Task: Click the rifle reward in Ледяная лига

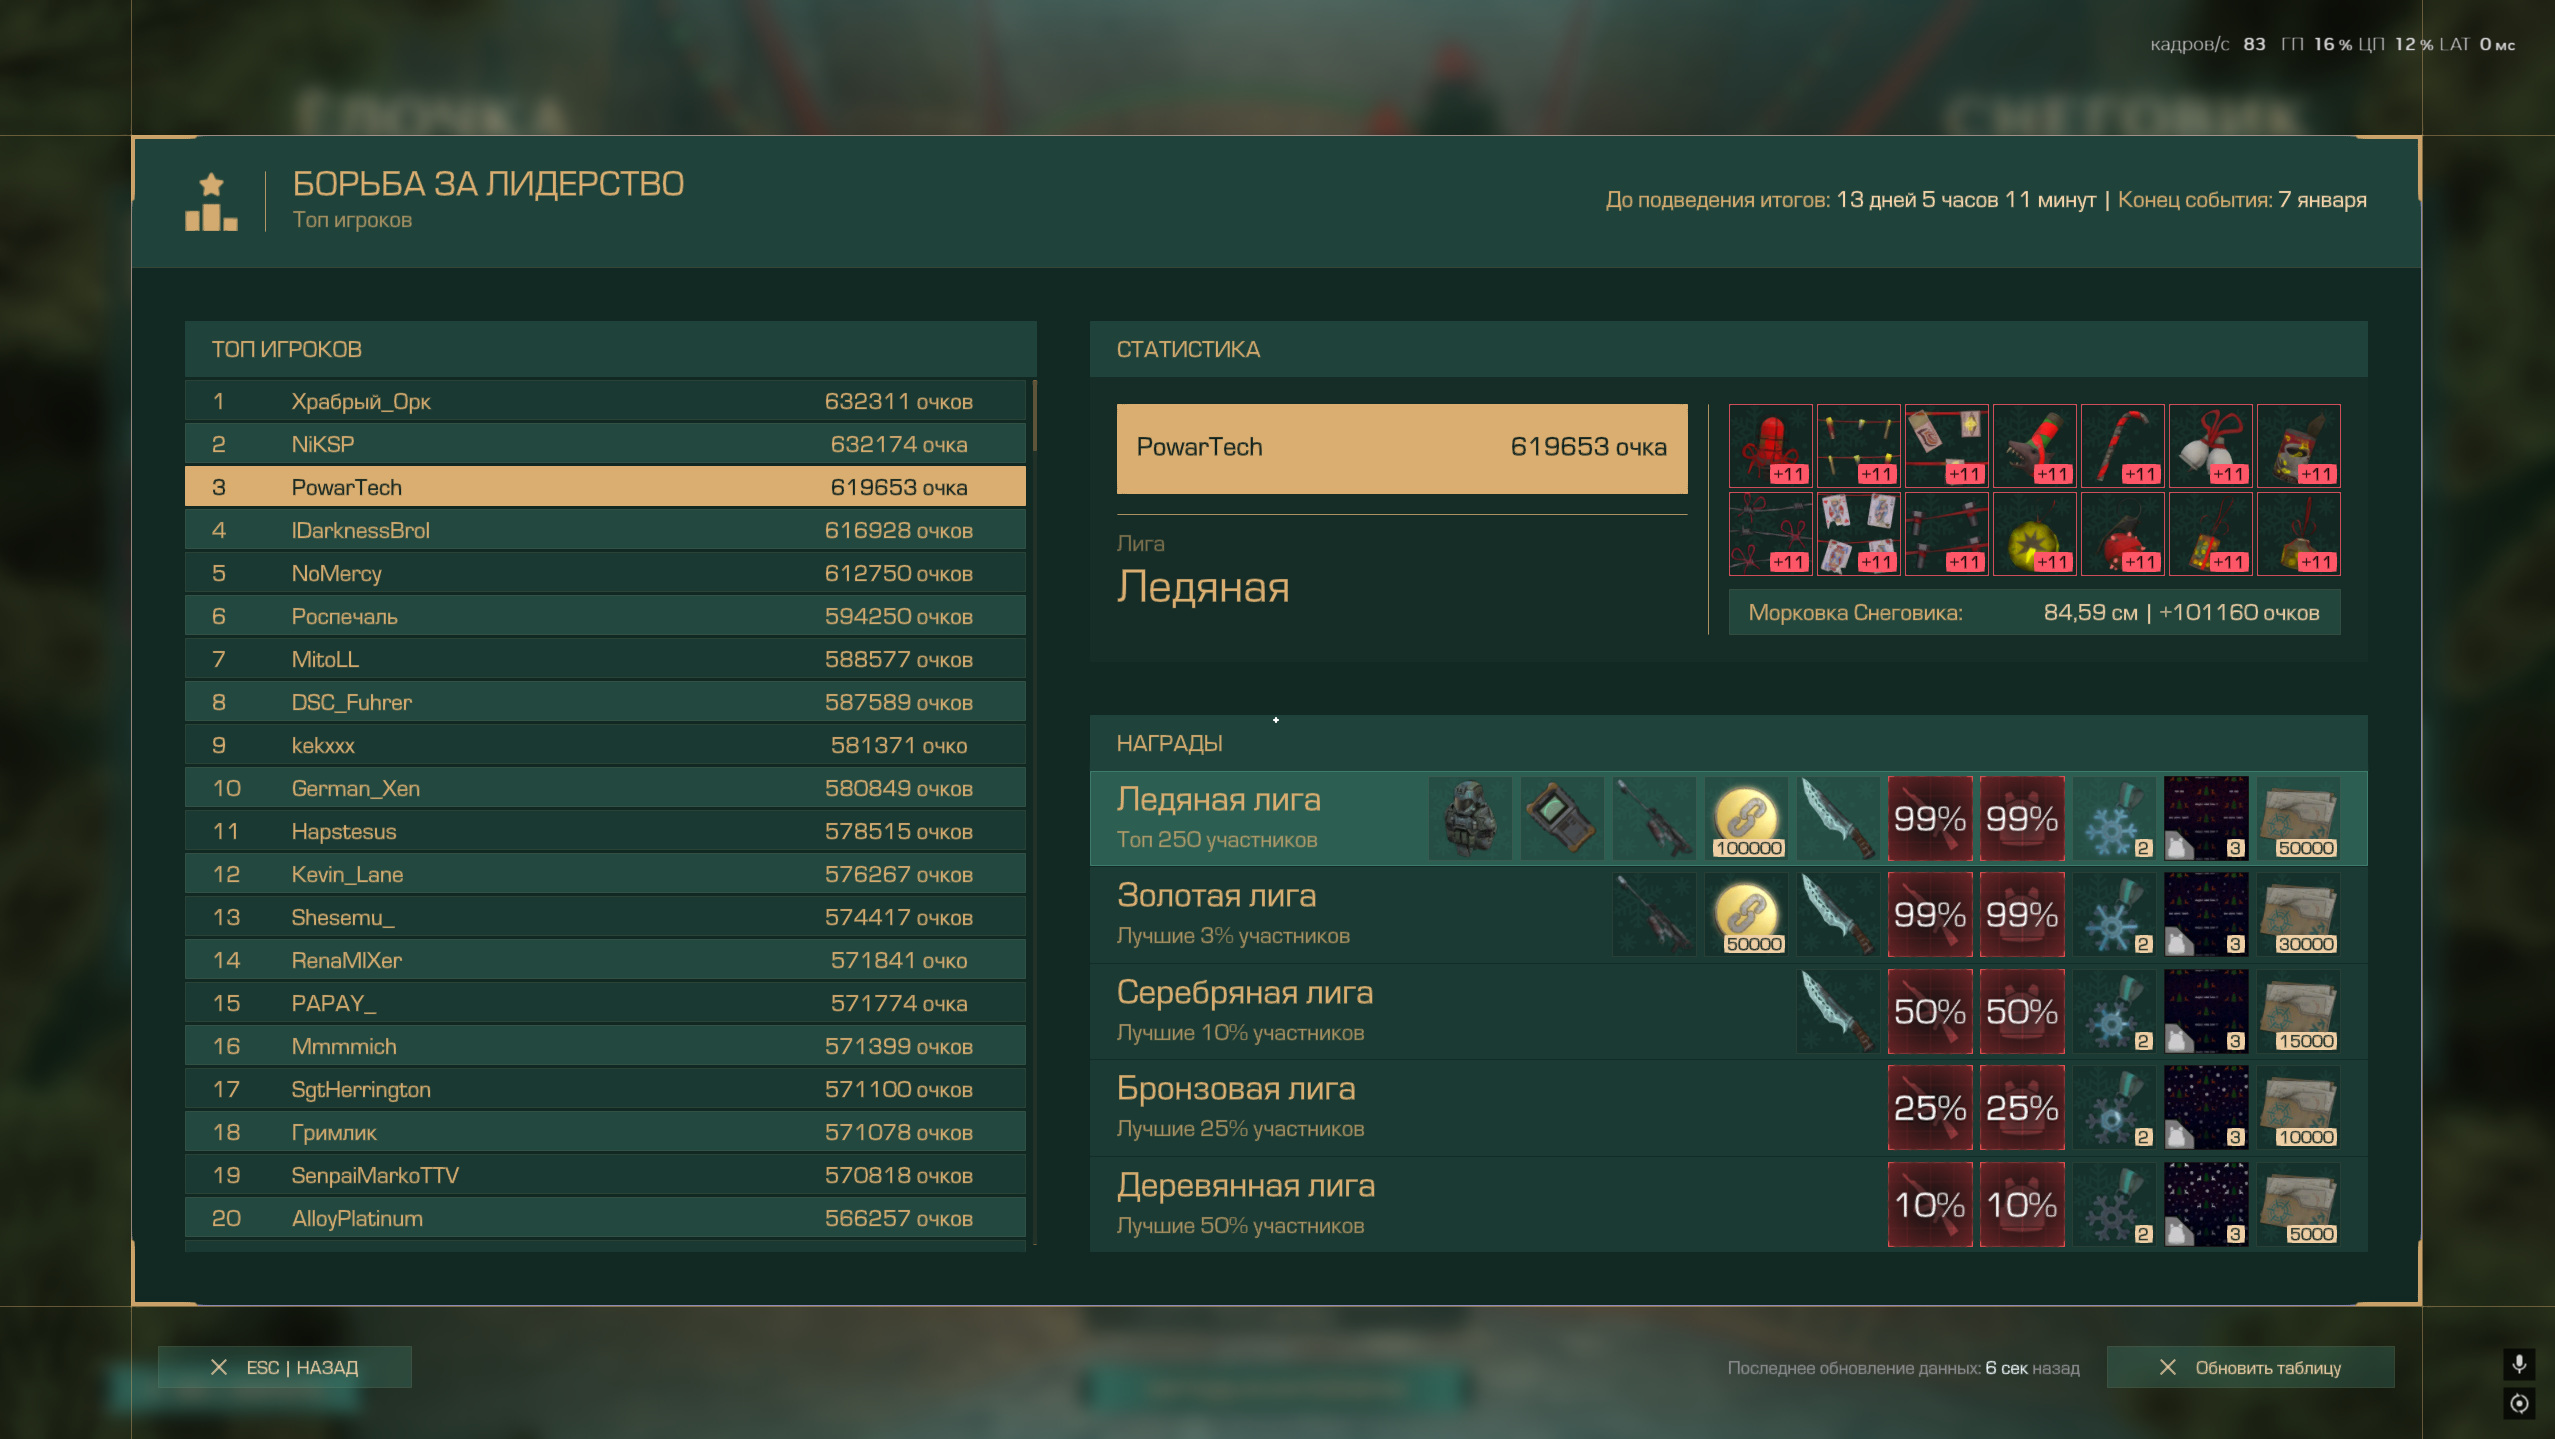Action: coord(1654,818)
